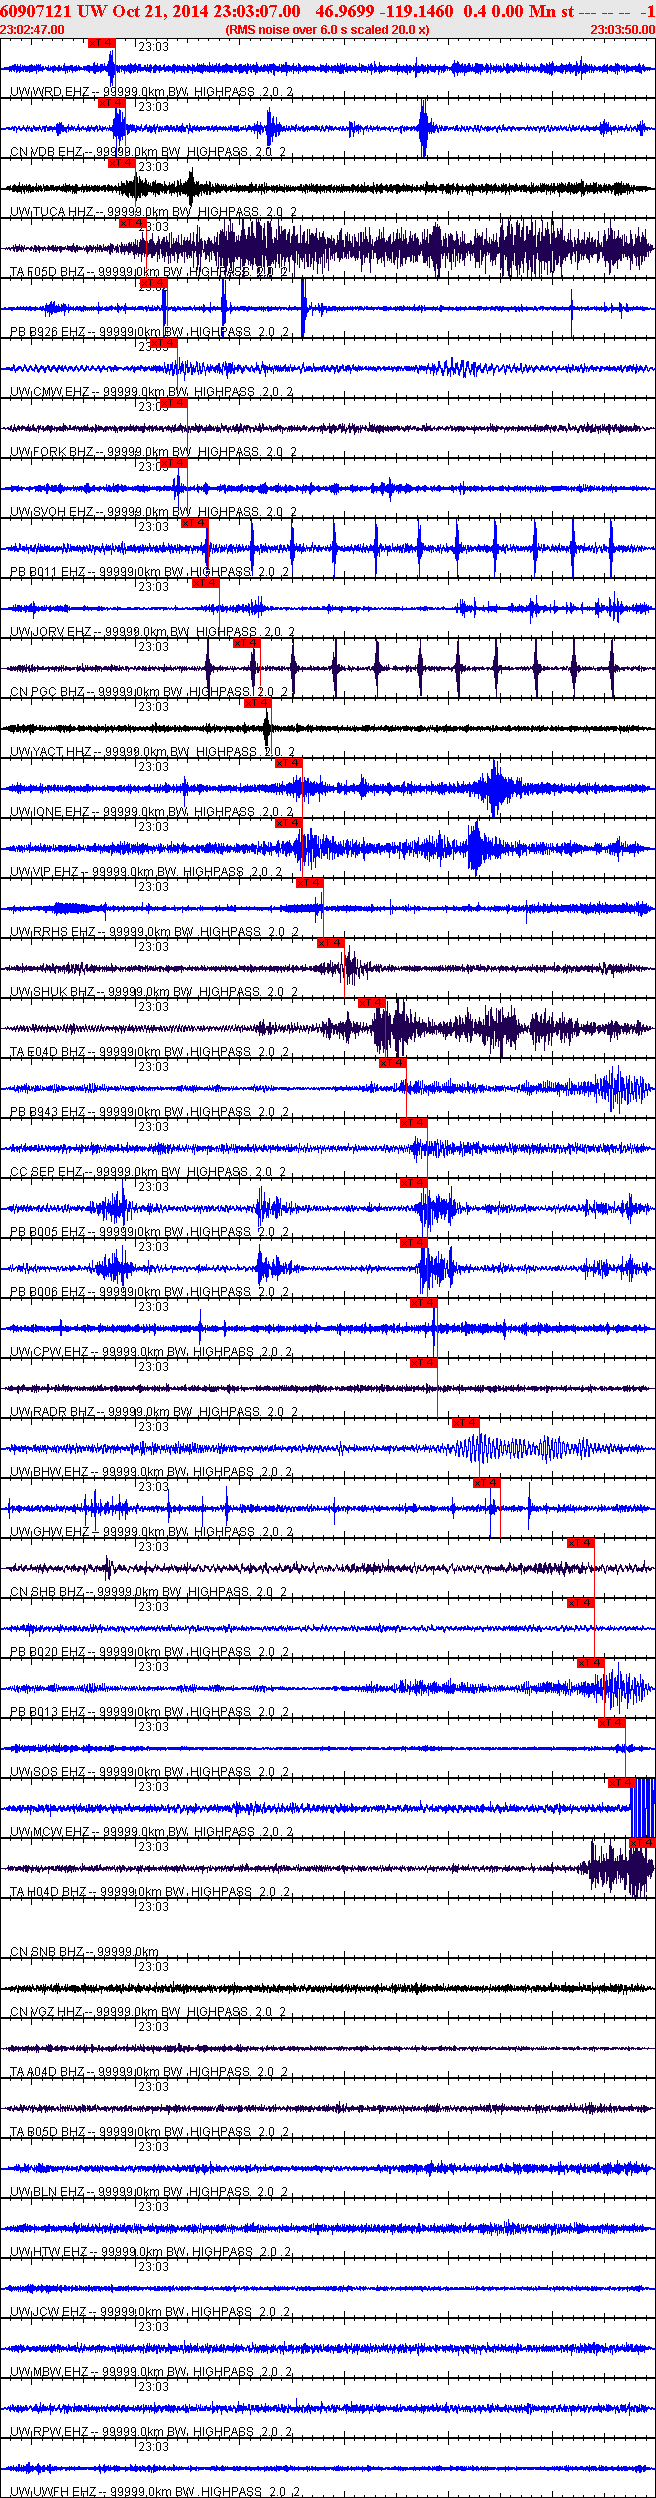
Task: Click the UW JCW EHZ station label
Action: point(150,2312)
